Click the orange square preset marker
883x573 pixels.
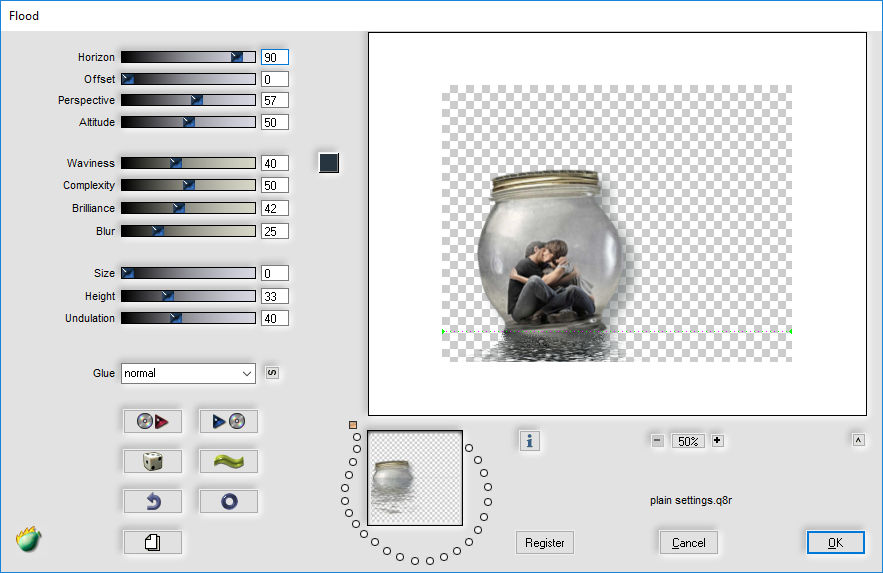point(353,425)
